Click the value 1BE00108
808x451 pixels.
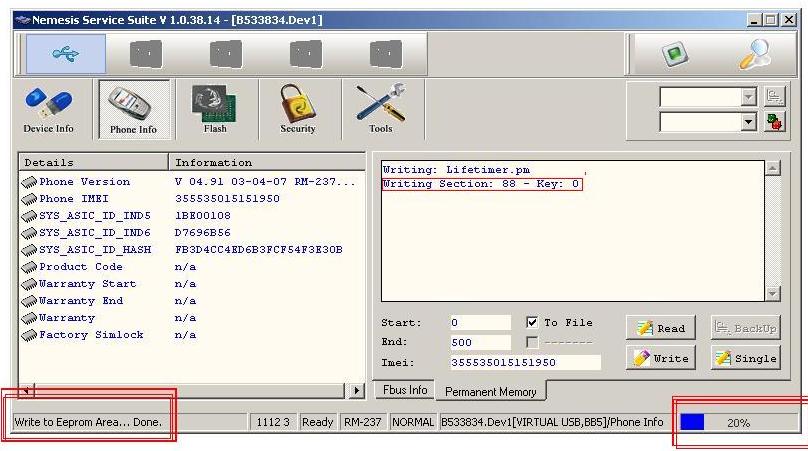point(203,216)
